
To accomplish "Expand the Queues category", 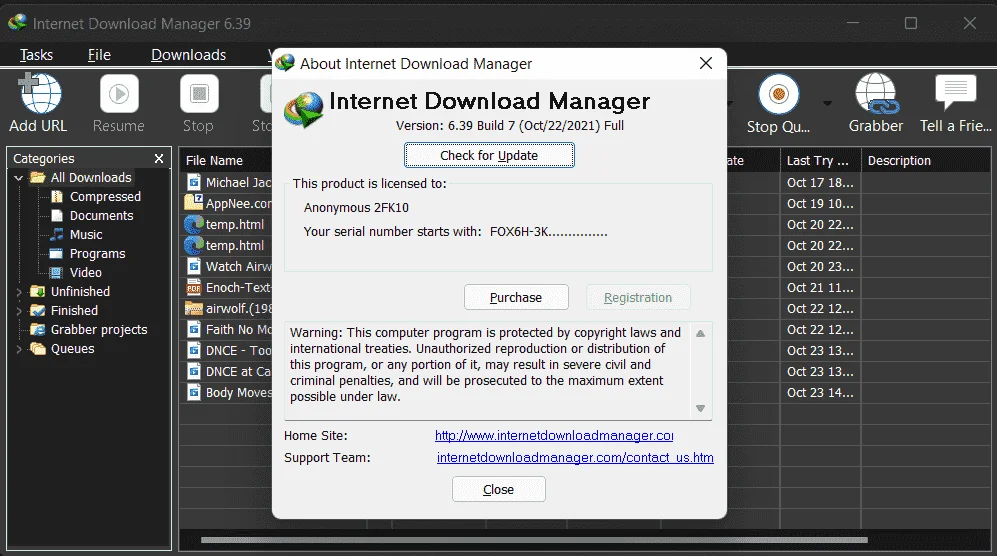I will pos(18,350).
